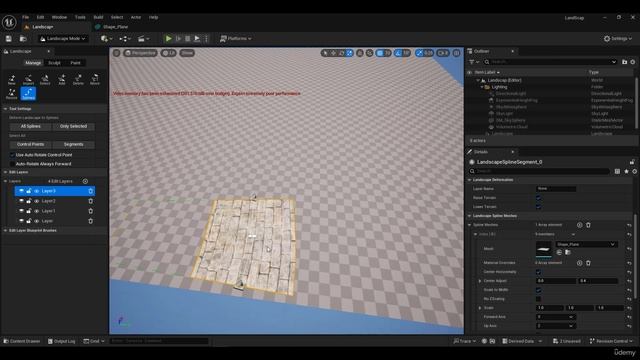Open the Build menu
640x360 pixels.
tap(98, 17)
